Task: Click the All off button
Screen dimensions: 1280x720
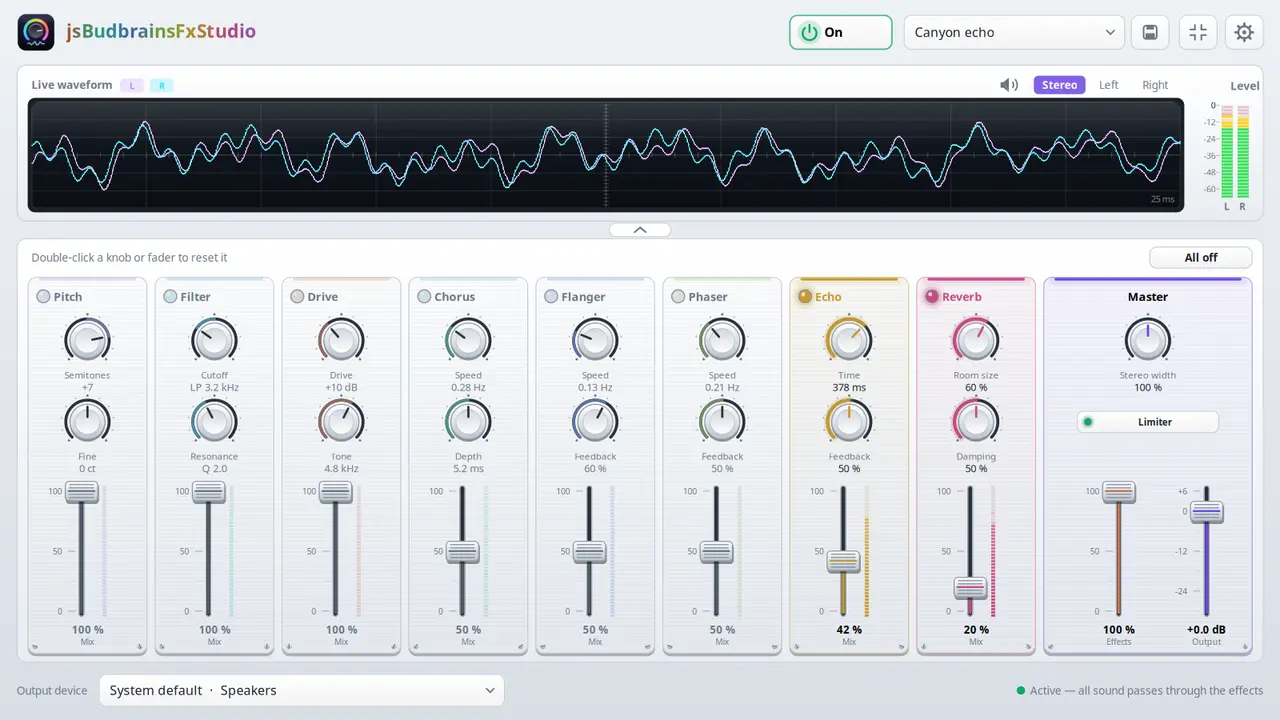Action: pos(1201,257)
